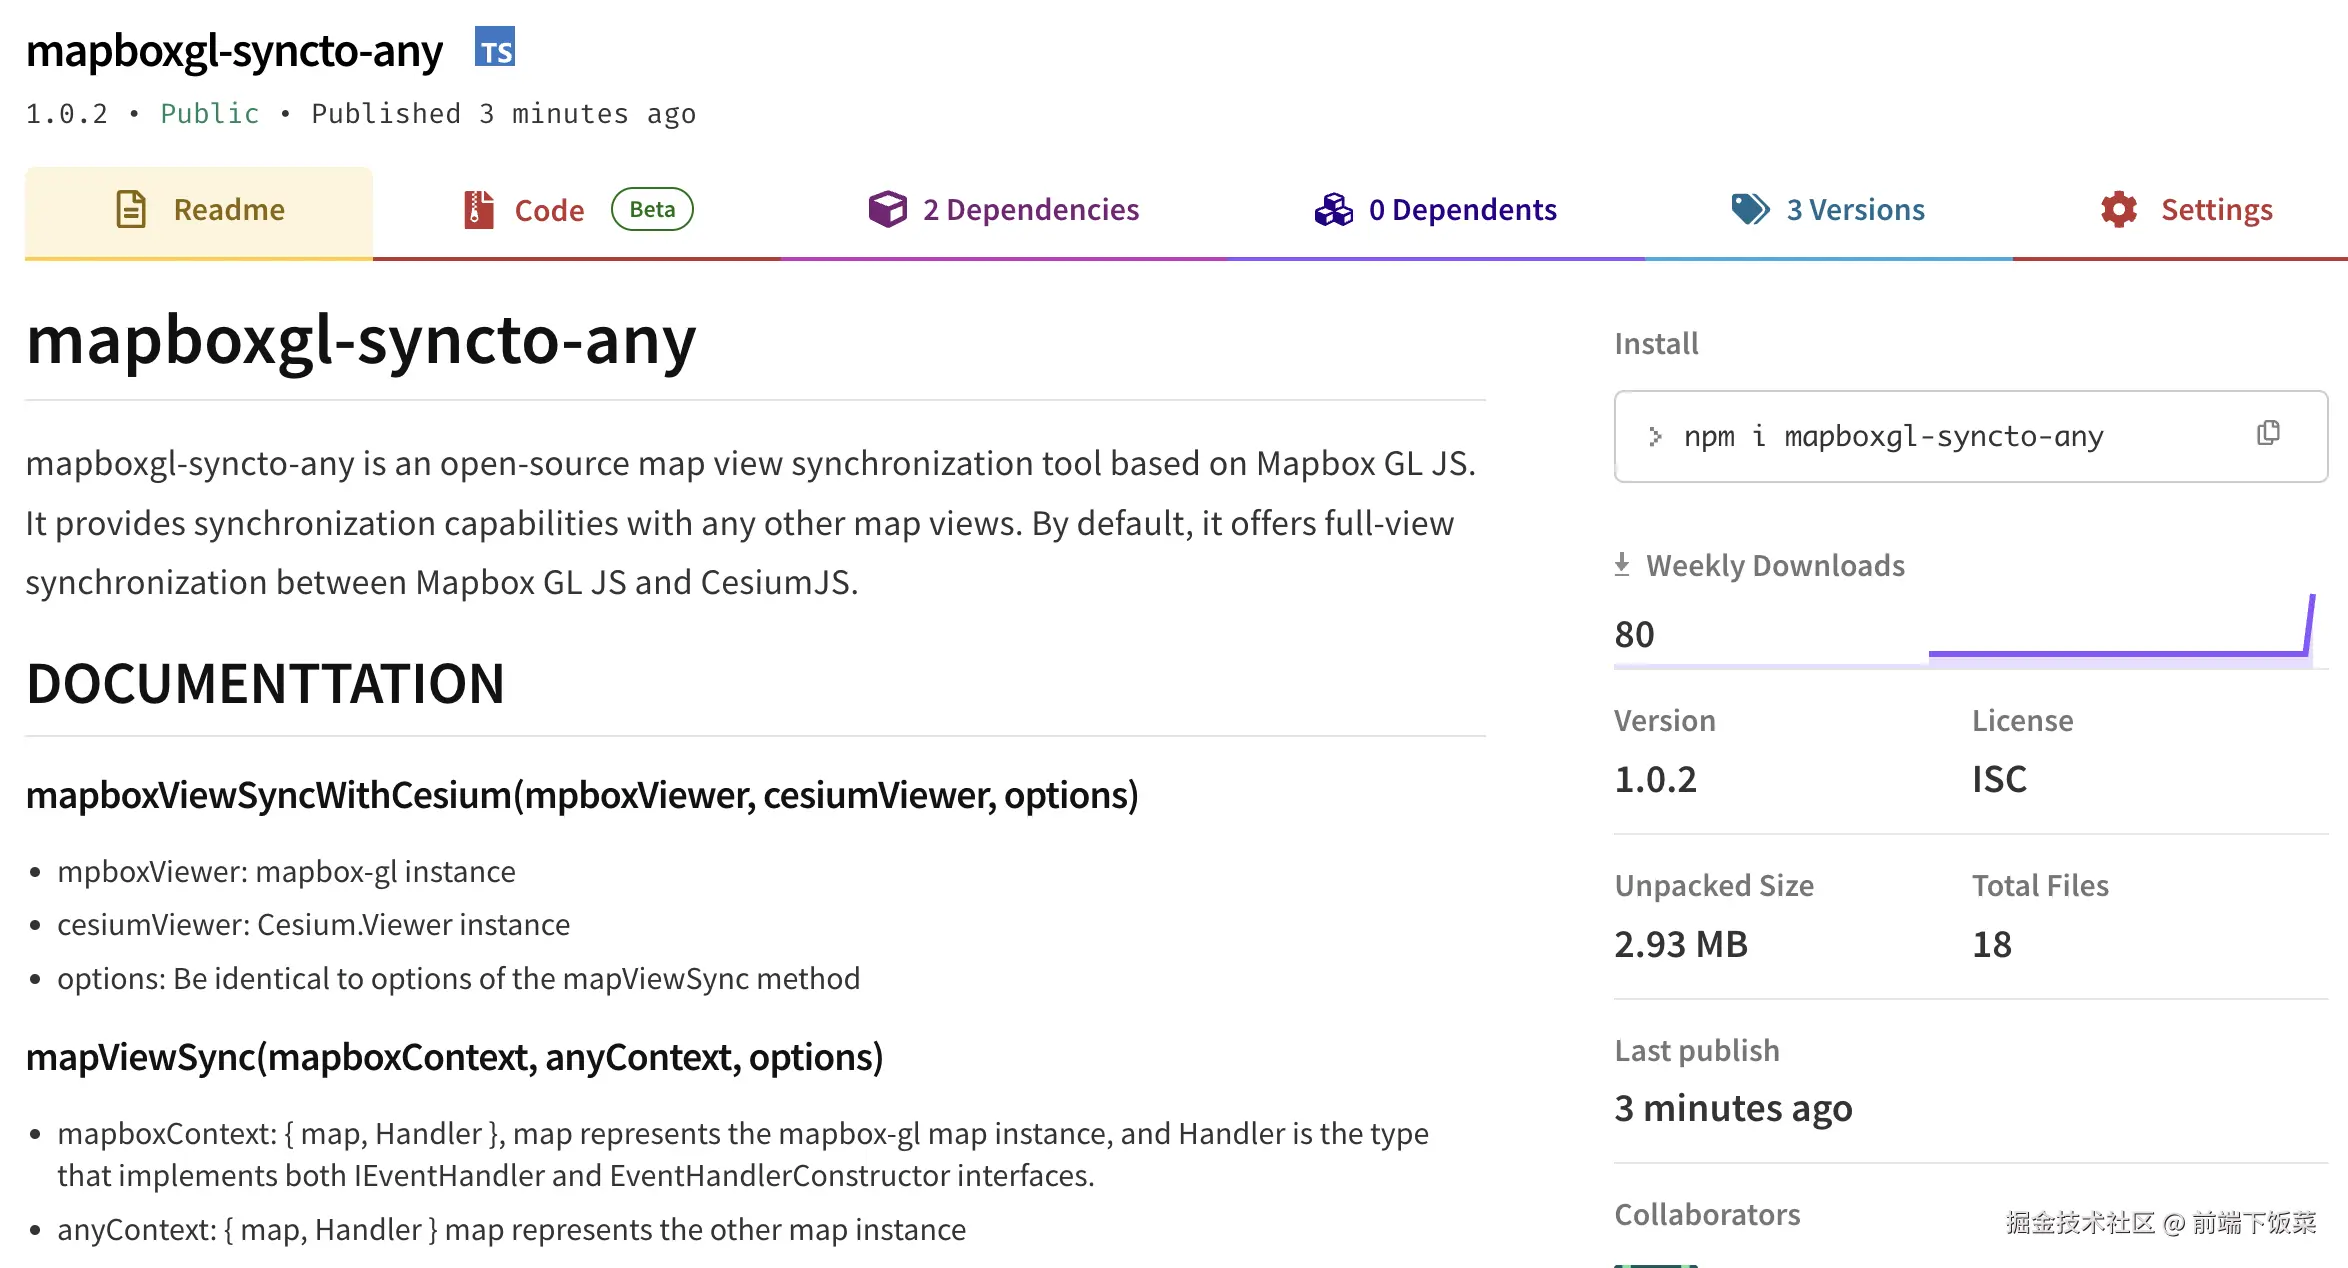Switch to the Readme tab

[x=229, y=210]
